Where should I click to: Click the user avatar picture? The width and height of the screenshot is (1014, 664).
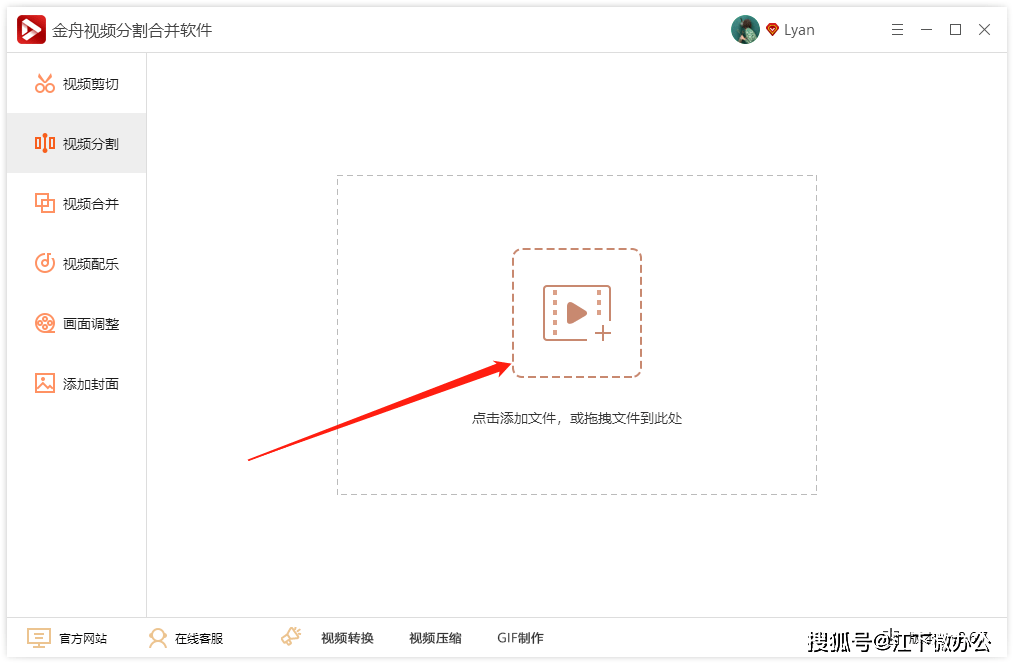tap(745, 30)
